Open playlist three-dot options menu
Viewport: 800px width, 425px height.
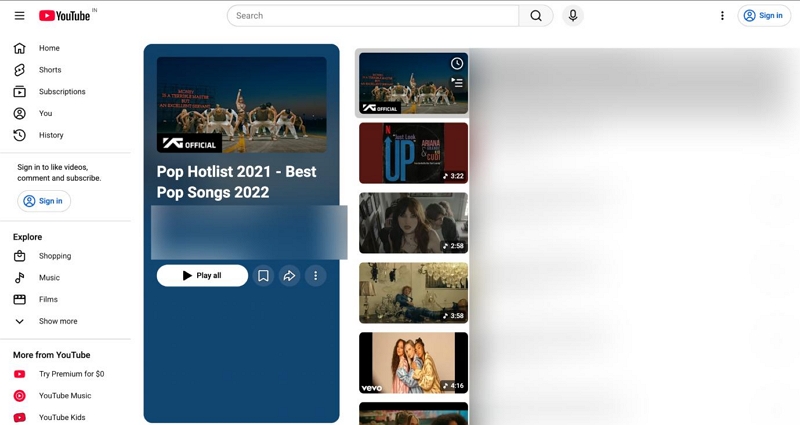[x=315, y=276]
